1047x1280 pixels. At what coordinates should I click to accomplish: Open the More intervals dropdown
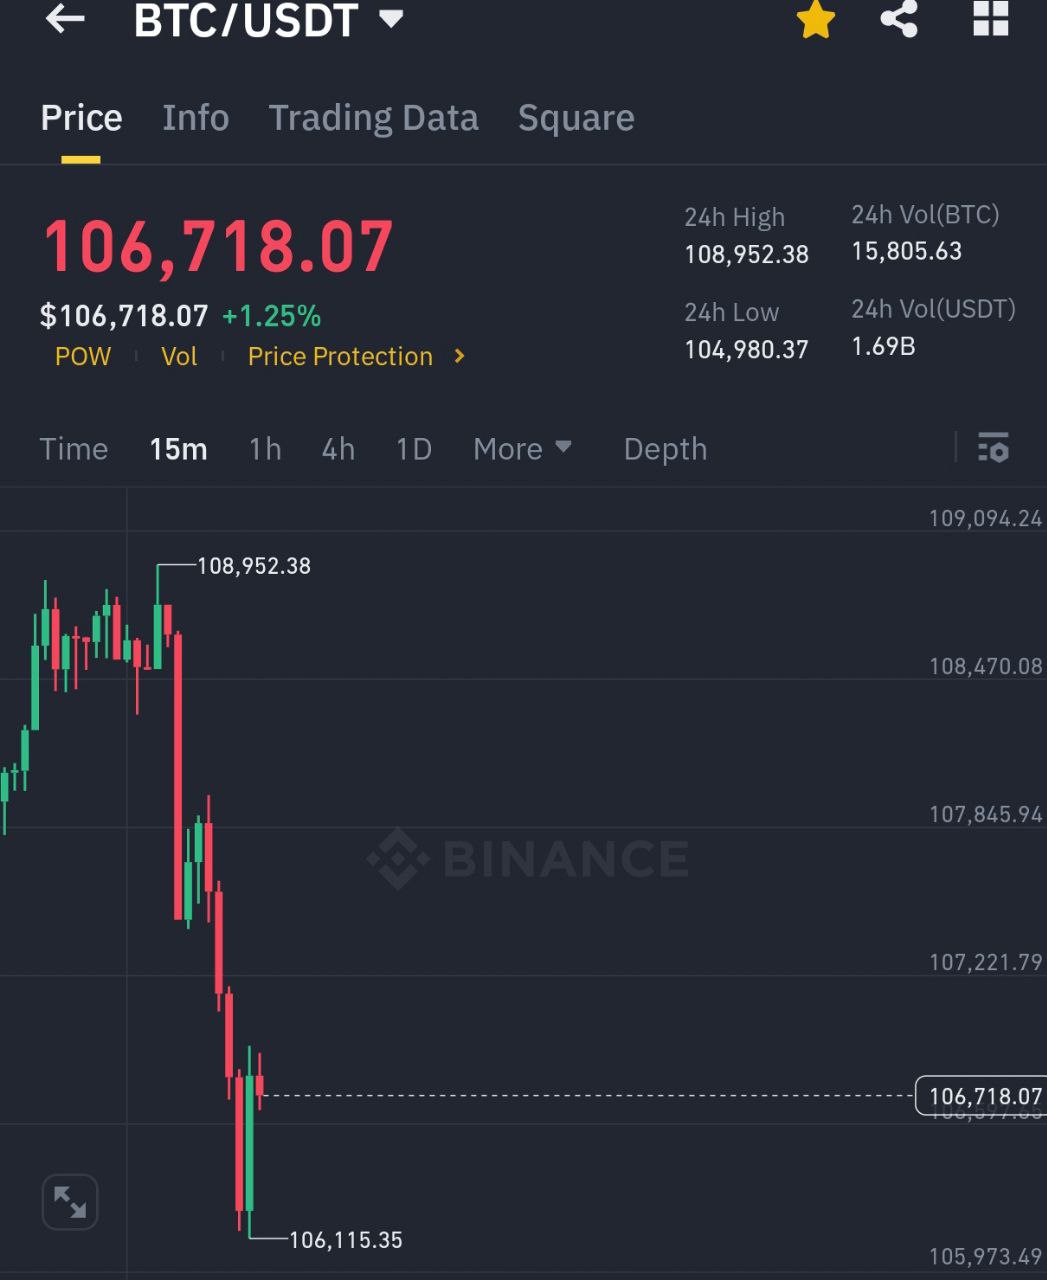pos(522,449)
